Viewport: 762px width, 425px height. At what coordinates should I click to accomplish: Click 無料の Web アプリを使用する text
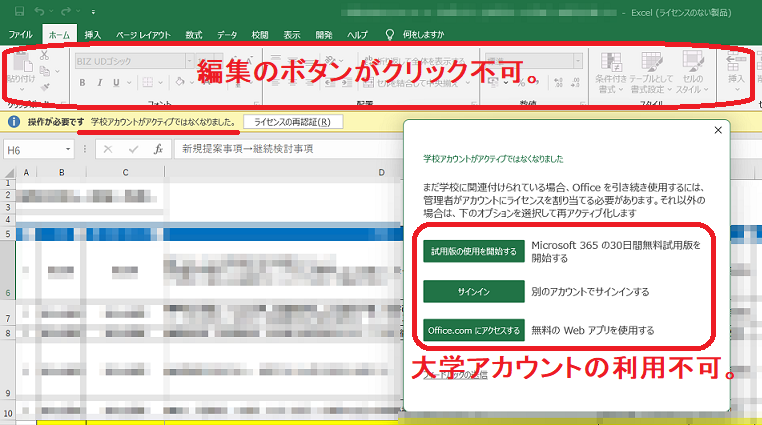592,330
